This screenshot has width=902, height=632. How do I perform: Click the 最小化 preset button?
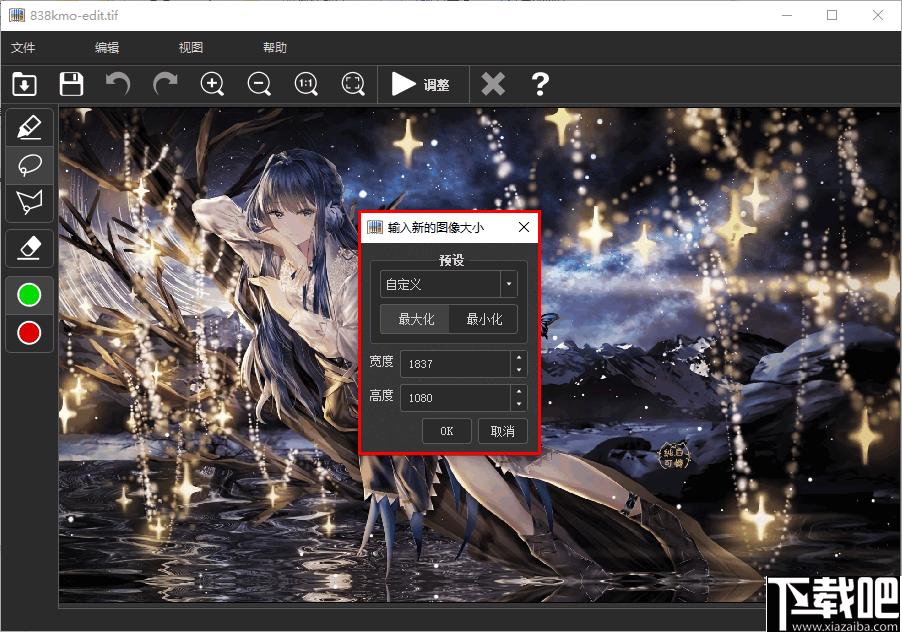click(484, 319)
